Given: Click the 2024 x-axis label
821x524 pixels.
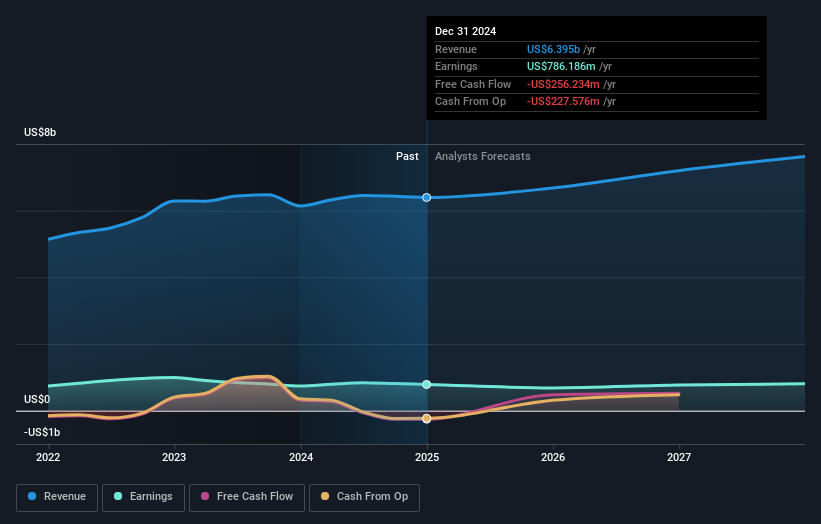Looking at the screenshot, I should coord(301,458).
